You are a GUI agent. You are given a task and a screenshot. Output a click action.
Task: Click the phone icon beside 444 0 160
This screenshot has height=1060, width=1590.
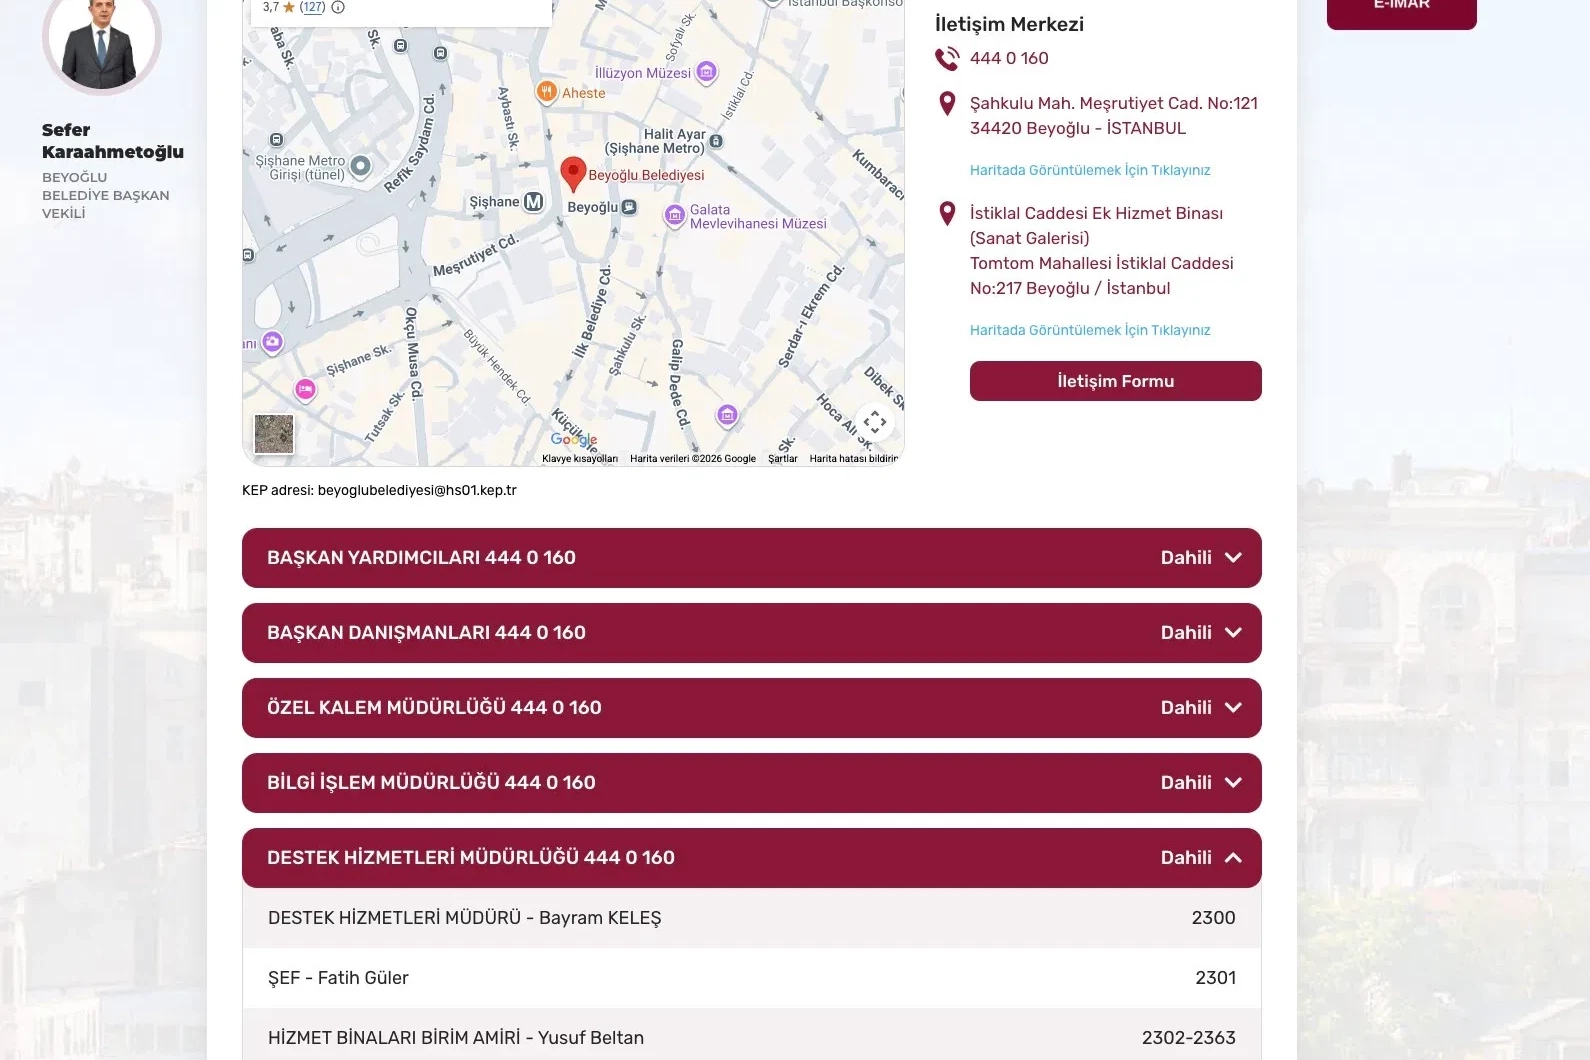pyautogui.click(x=947, y=59)
